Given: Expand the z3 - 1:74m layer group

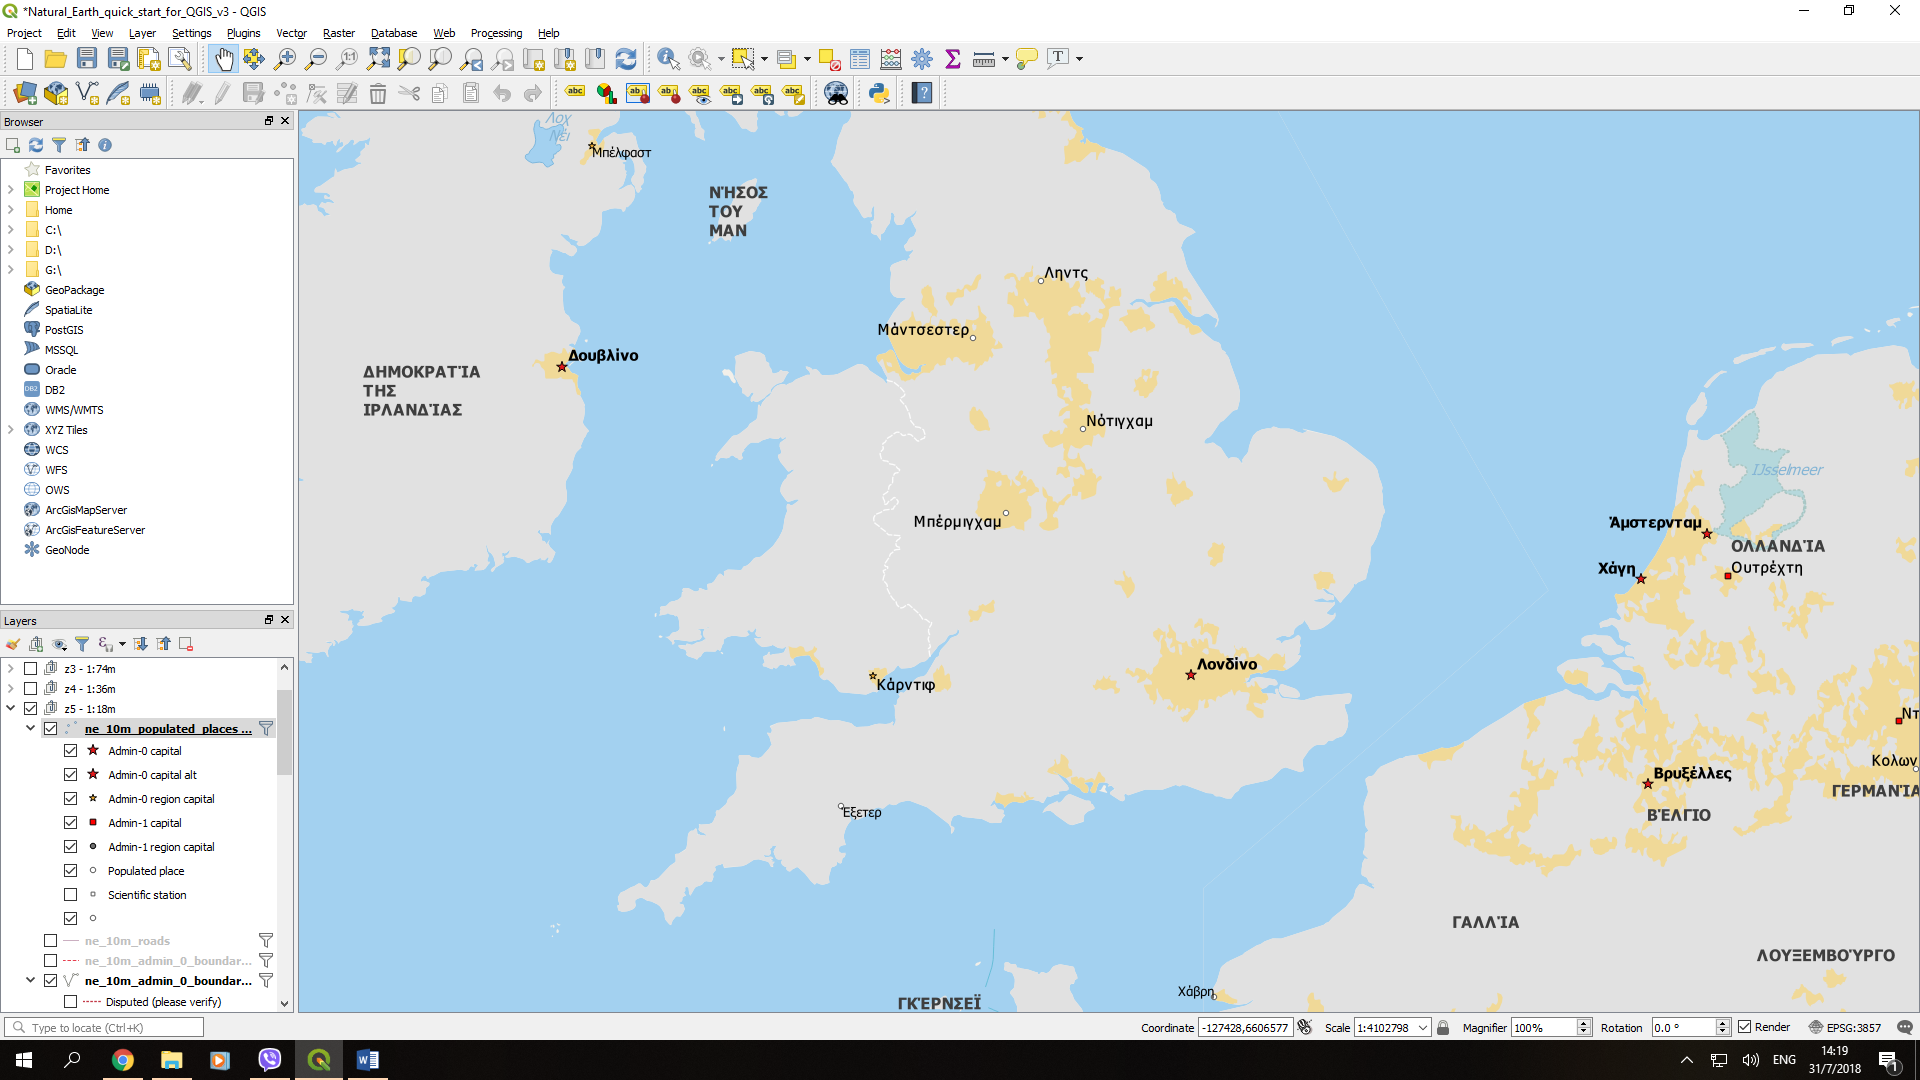Looking at the screenshot, I should (11, 667).
